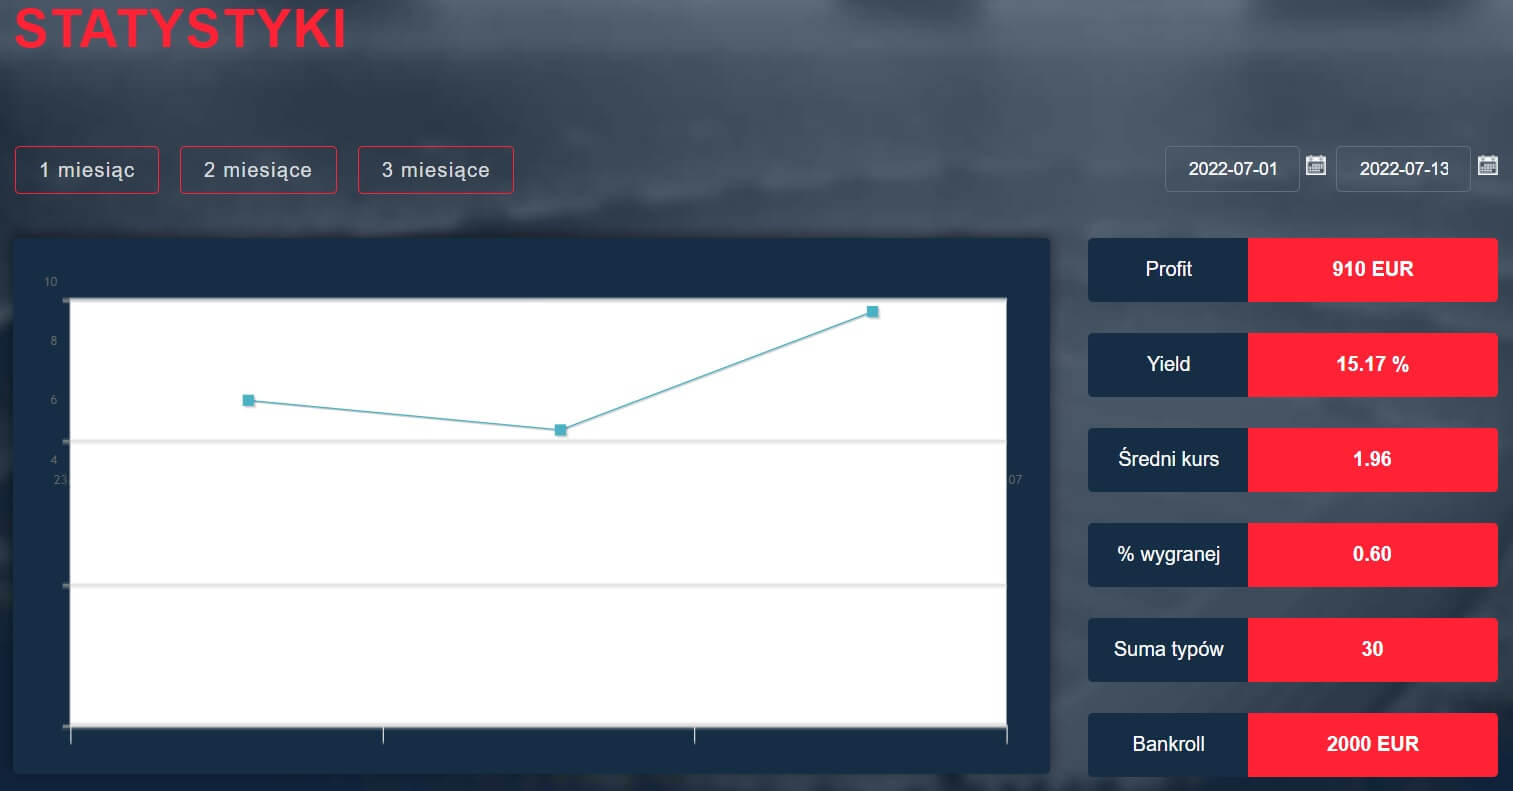The image size is (1513, 791).
Task: Choose the 2 miesiące period filter
Action: [258, 170]
